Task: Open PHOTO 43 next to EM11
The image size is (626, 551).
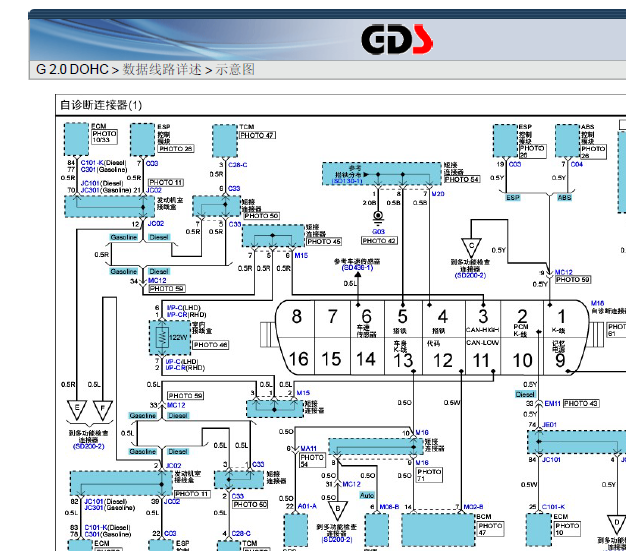Action: [x=581, y=404]
